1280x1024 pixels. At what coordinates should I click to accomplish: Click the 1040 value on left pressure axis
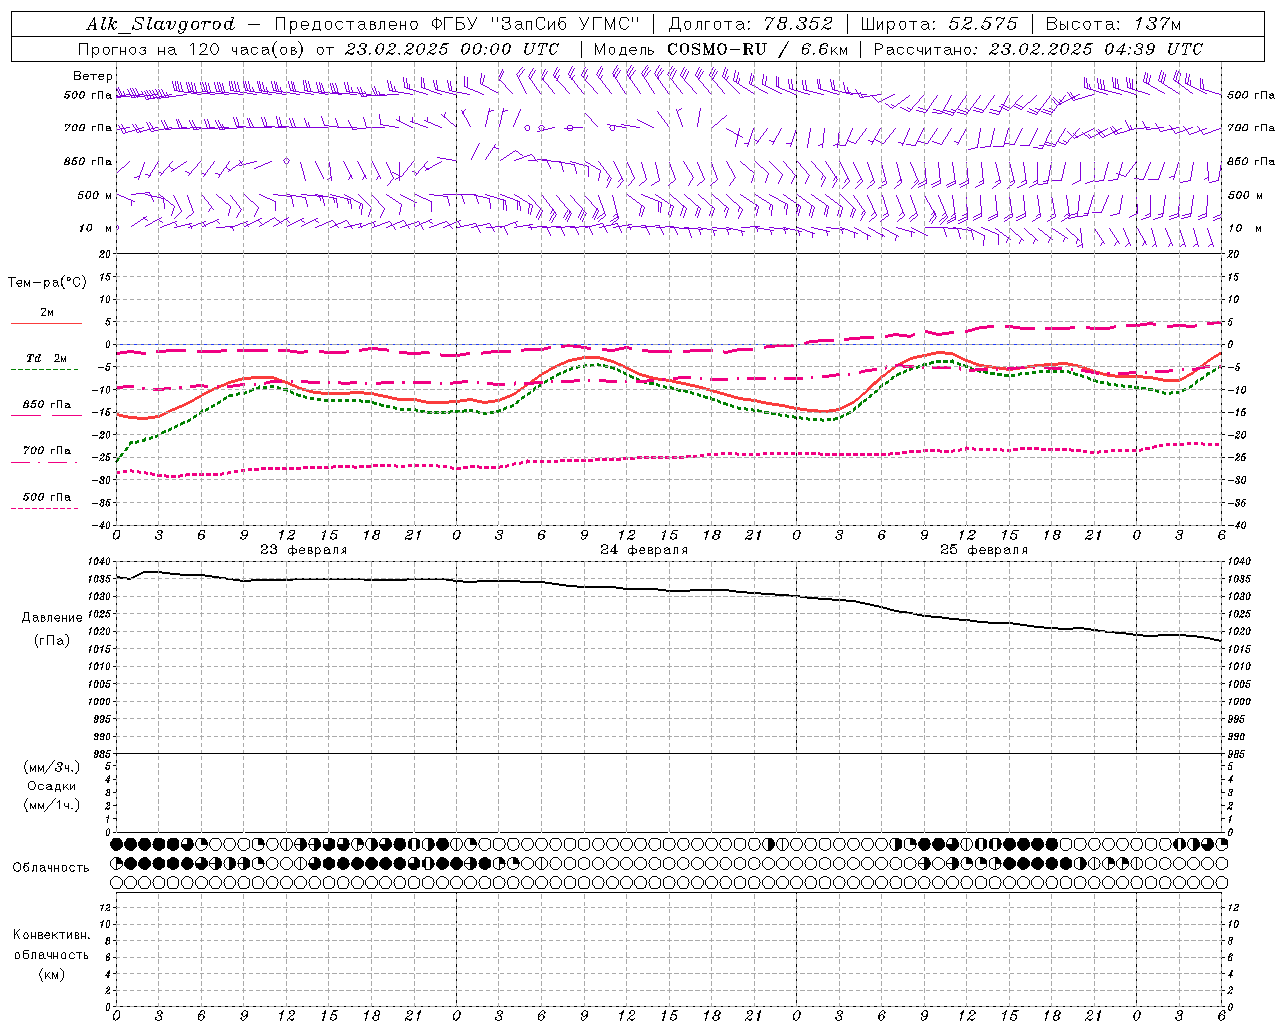101,562
